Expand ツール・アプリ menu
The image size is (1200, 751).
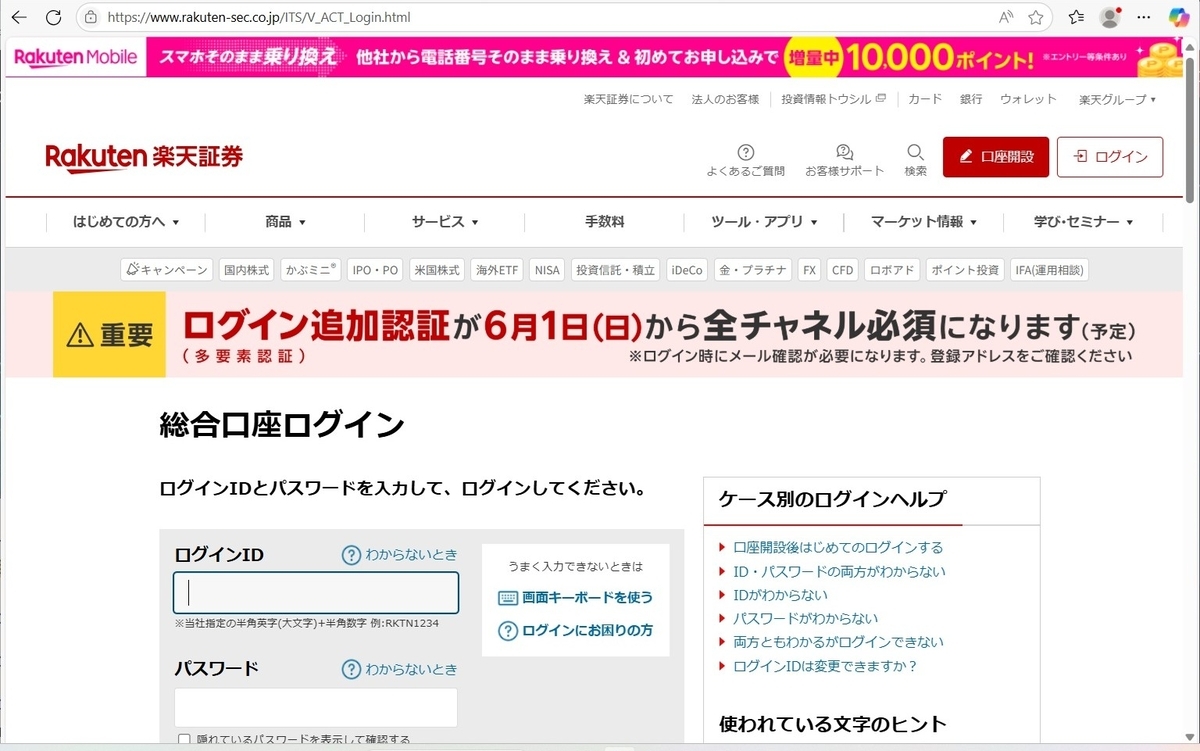(x=764, y=222)
